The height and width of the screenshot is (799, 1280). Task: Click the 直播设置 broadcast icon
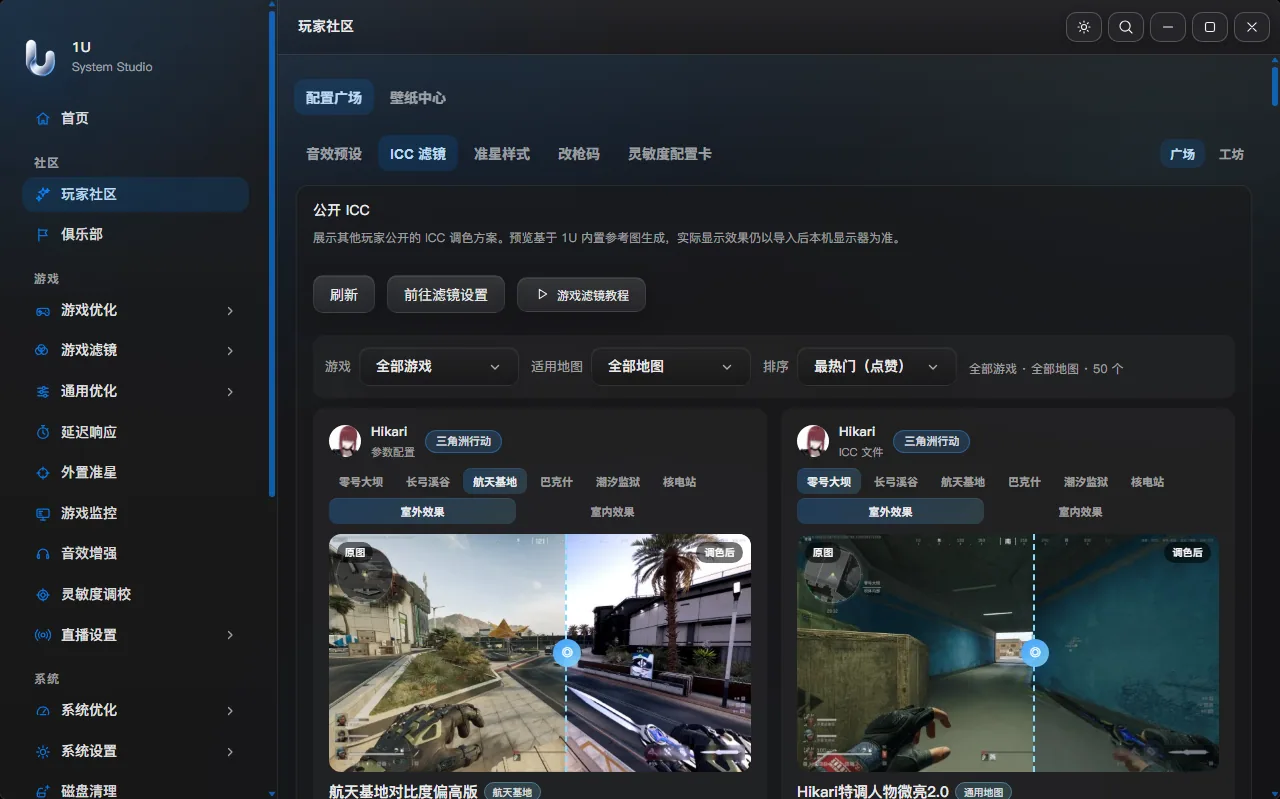(x=42, y=635)
